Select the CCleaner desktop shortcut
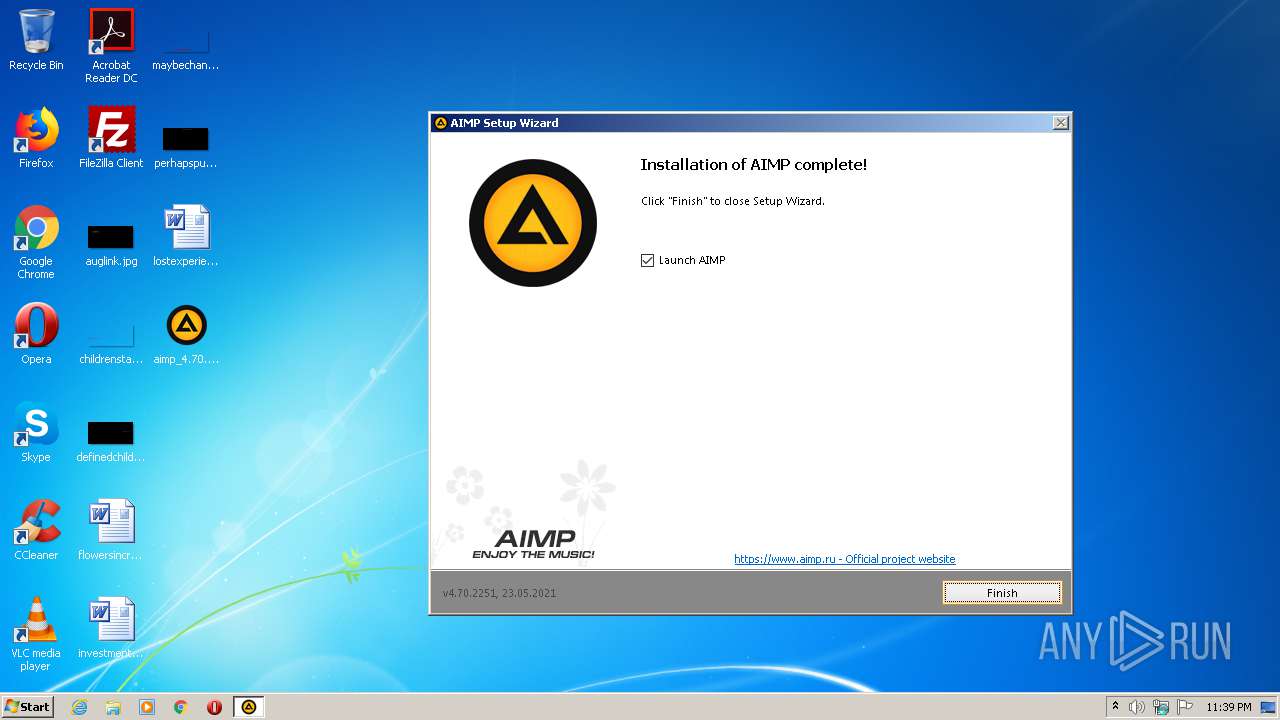The width and height of the screenshot is (1280, 720). point(36,530)
